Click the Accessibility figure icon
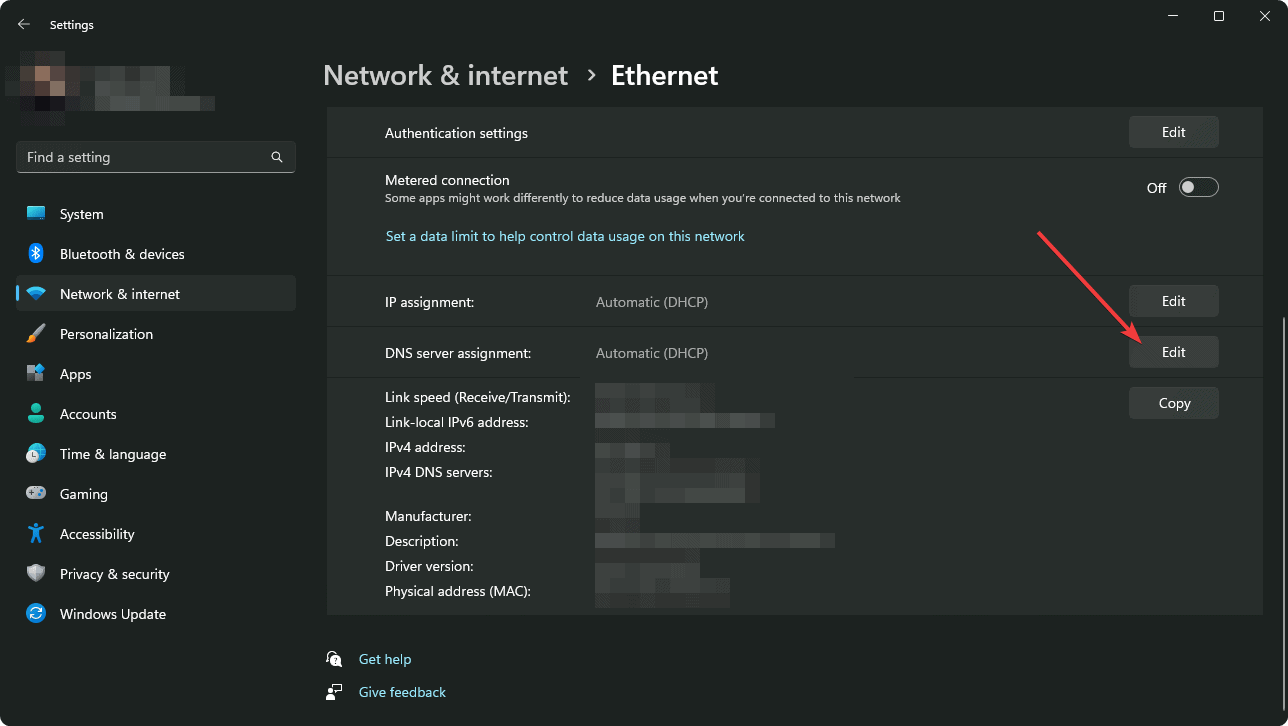This screenshot has width=1288, height=726. pos(36,534)
